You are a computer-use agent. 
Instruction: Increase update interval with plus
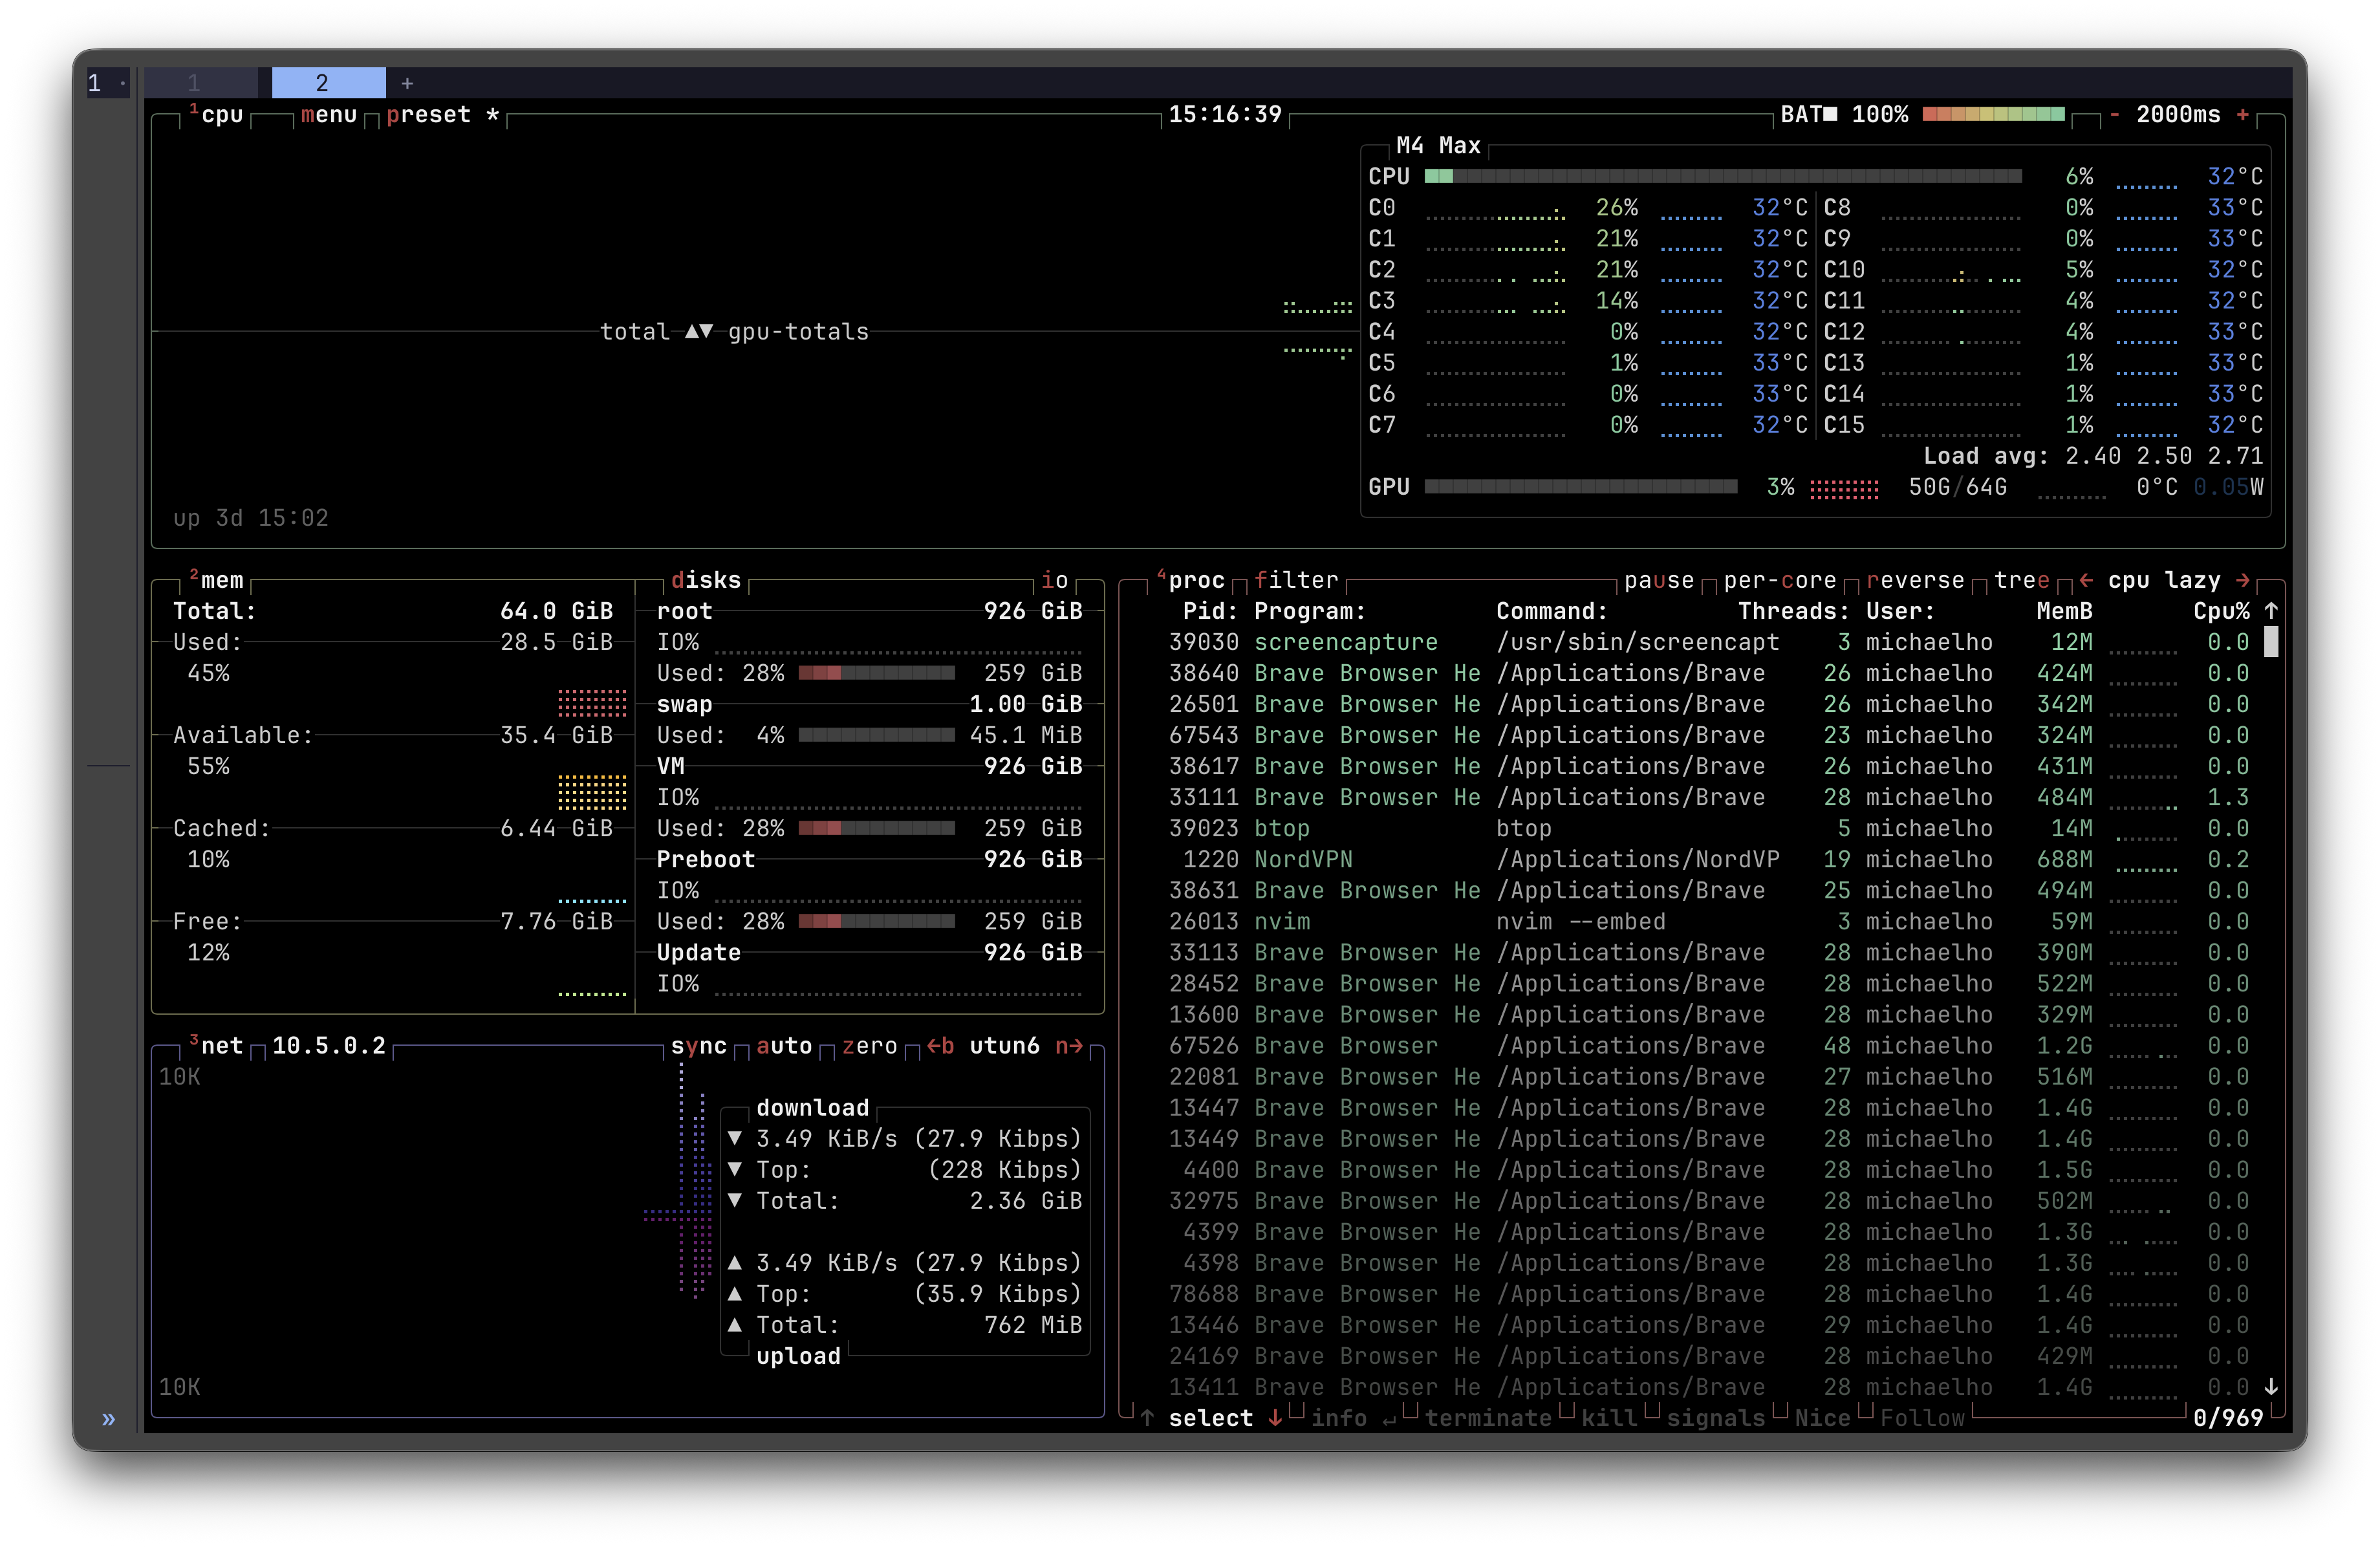coord(2243,115)
